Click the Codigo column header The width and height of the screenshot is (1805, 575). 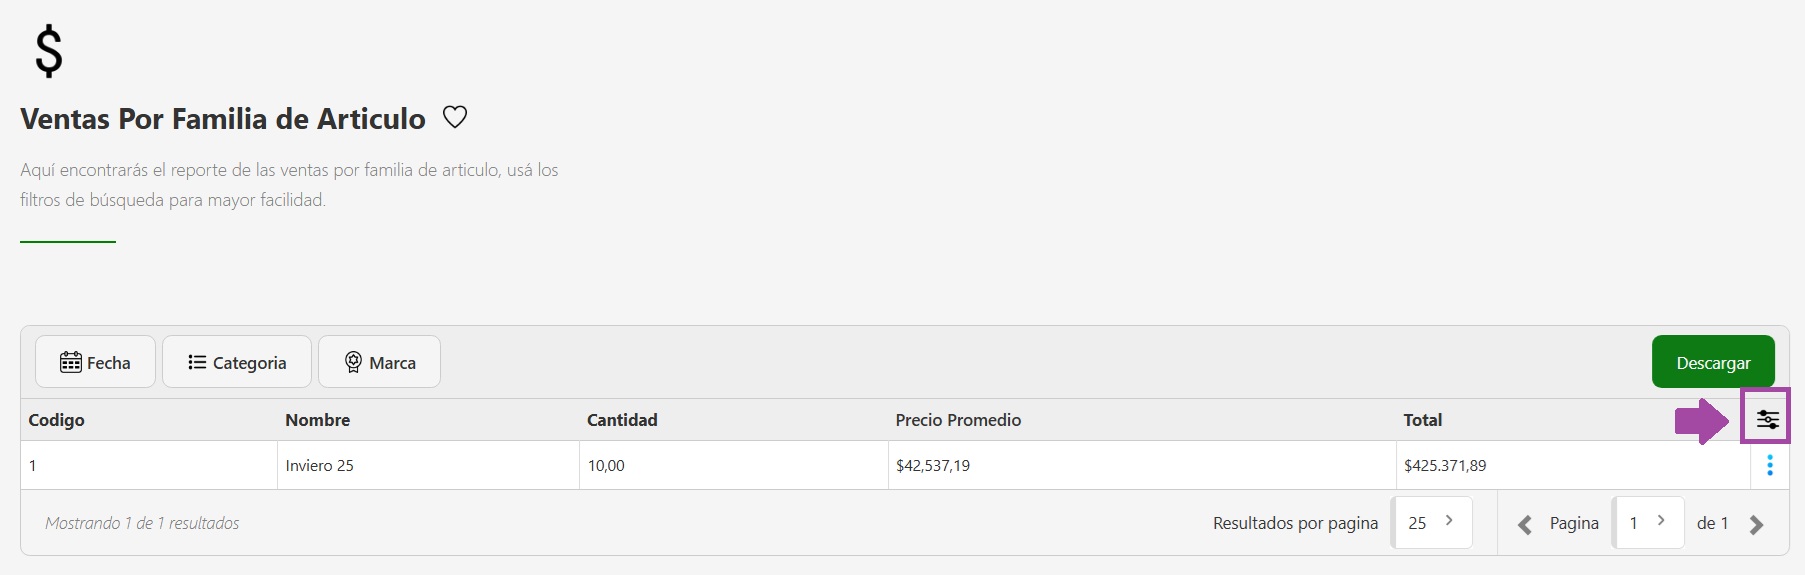click(56, 420)
